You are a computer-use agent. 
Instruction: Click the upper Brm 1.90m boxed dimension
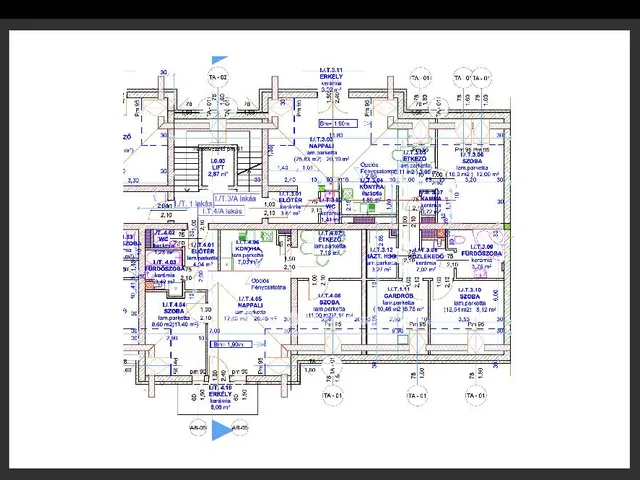(347, 124)
